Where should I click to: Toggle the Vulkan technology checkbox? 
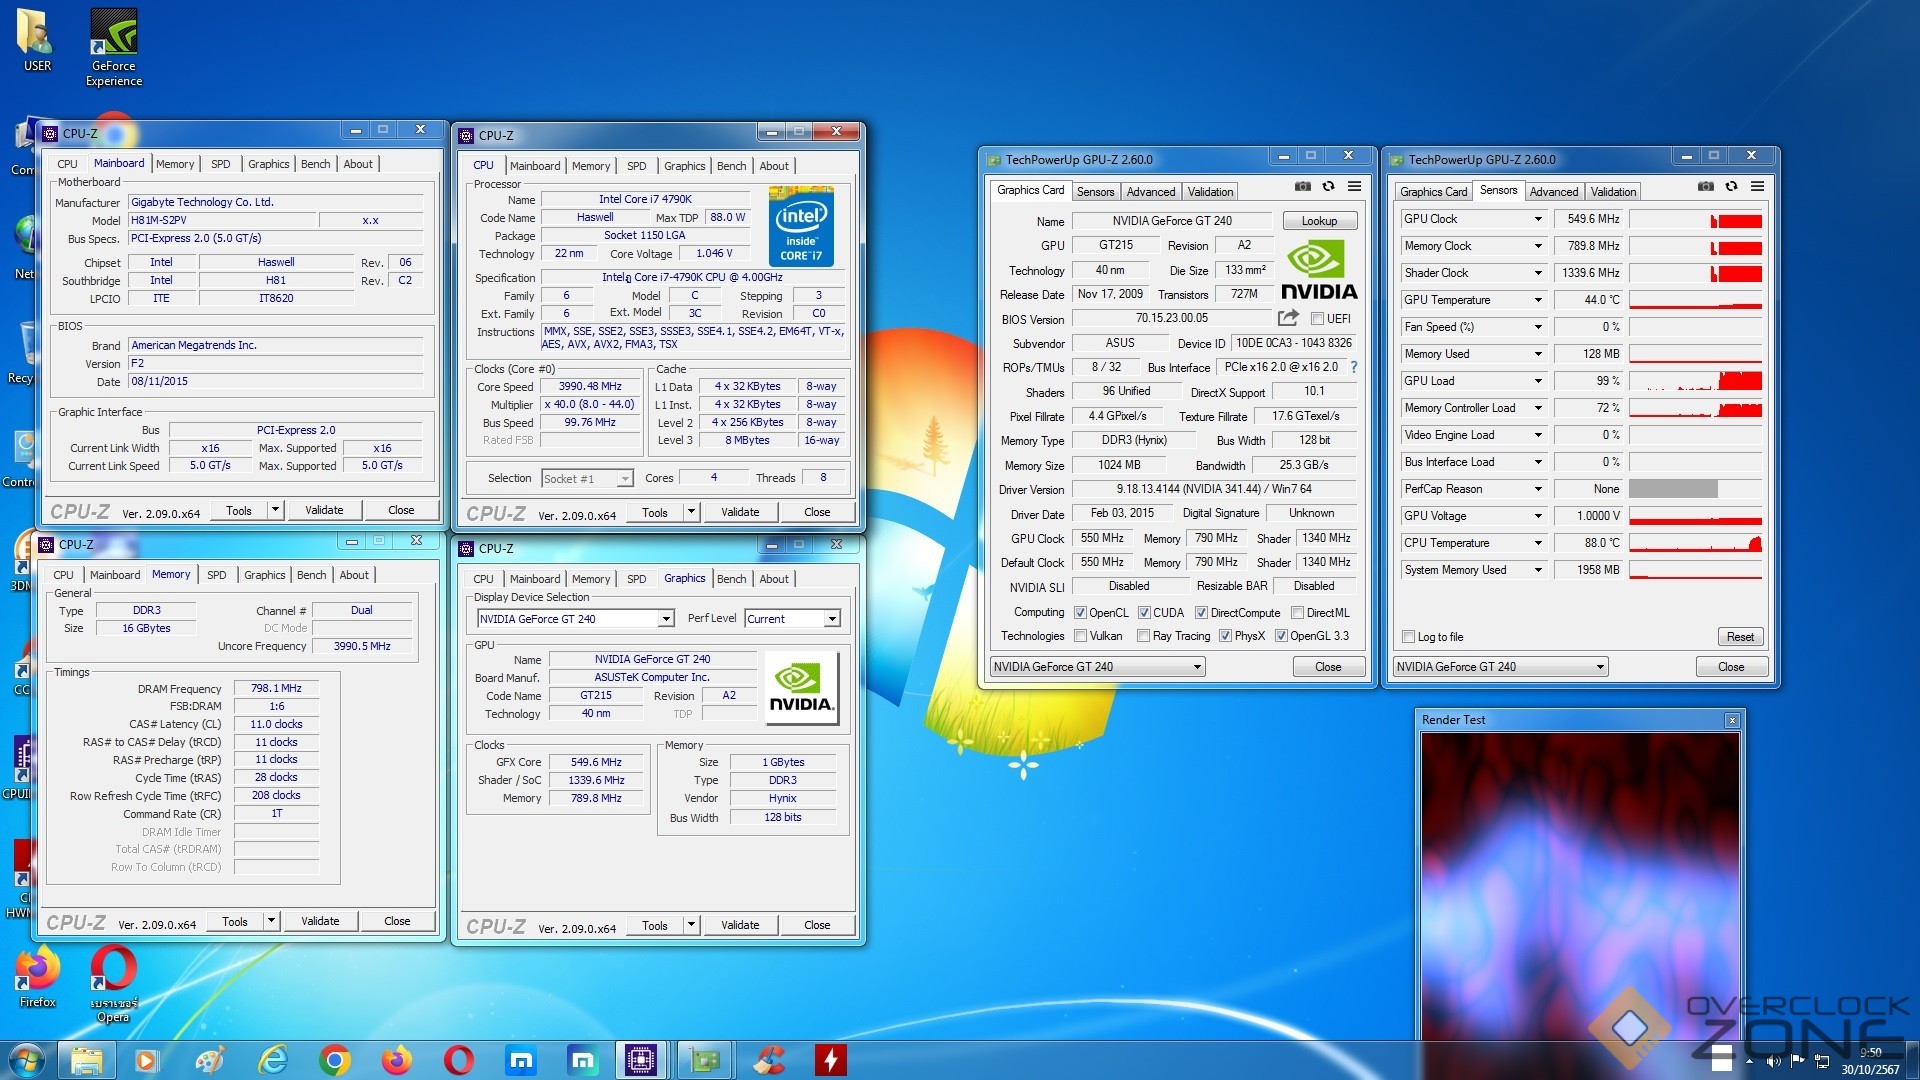(x=1080, y=636)
